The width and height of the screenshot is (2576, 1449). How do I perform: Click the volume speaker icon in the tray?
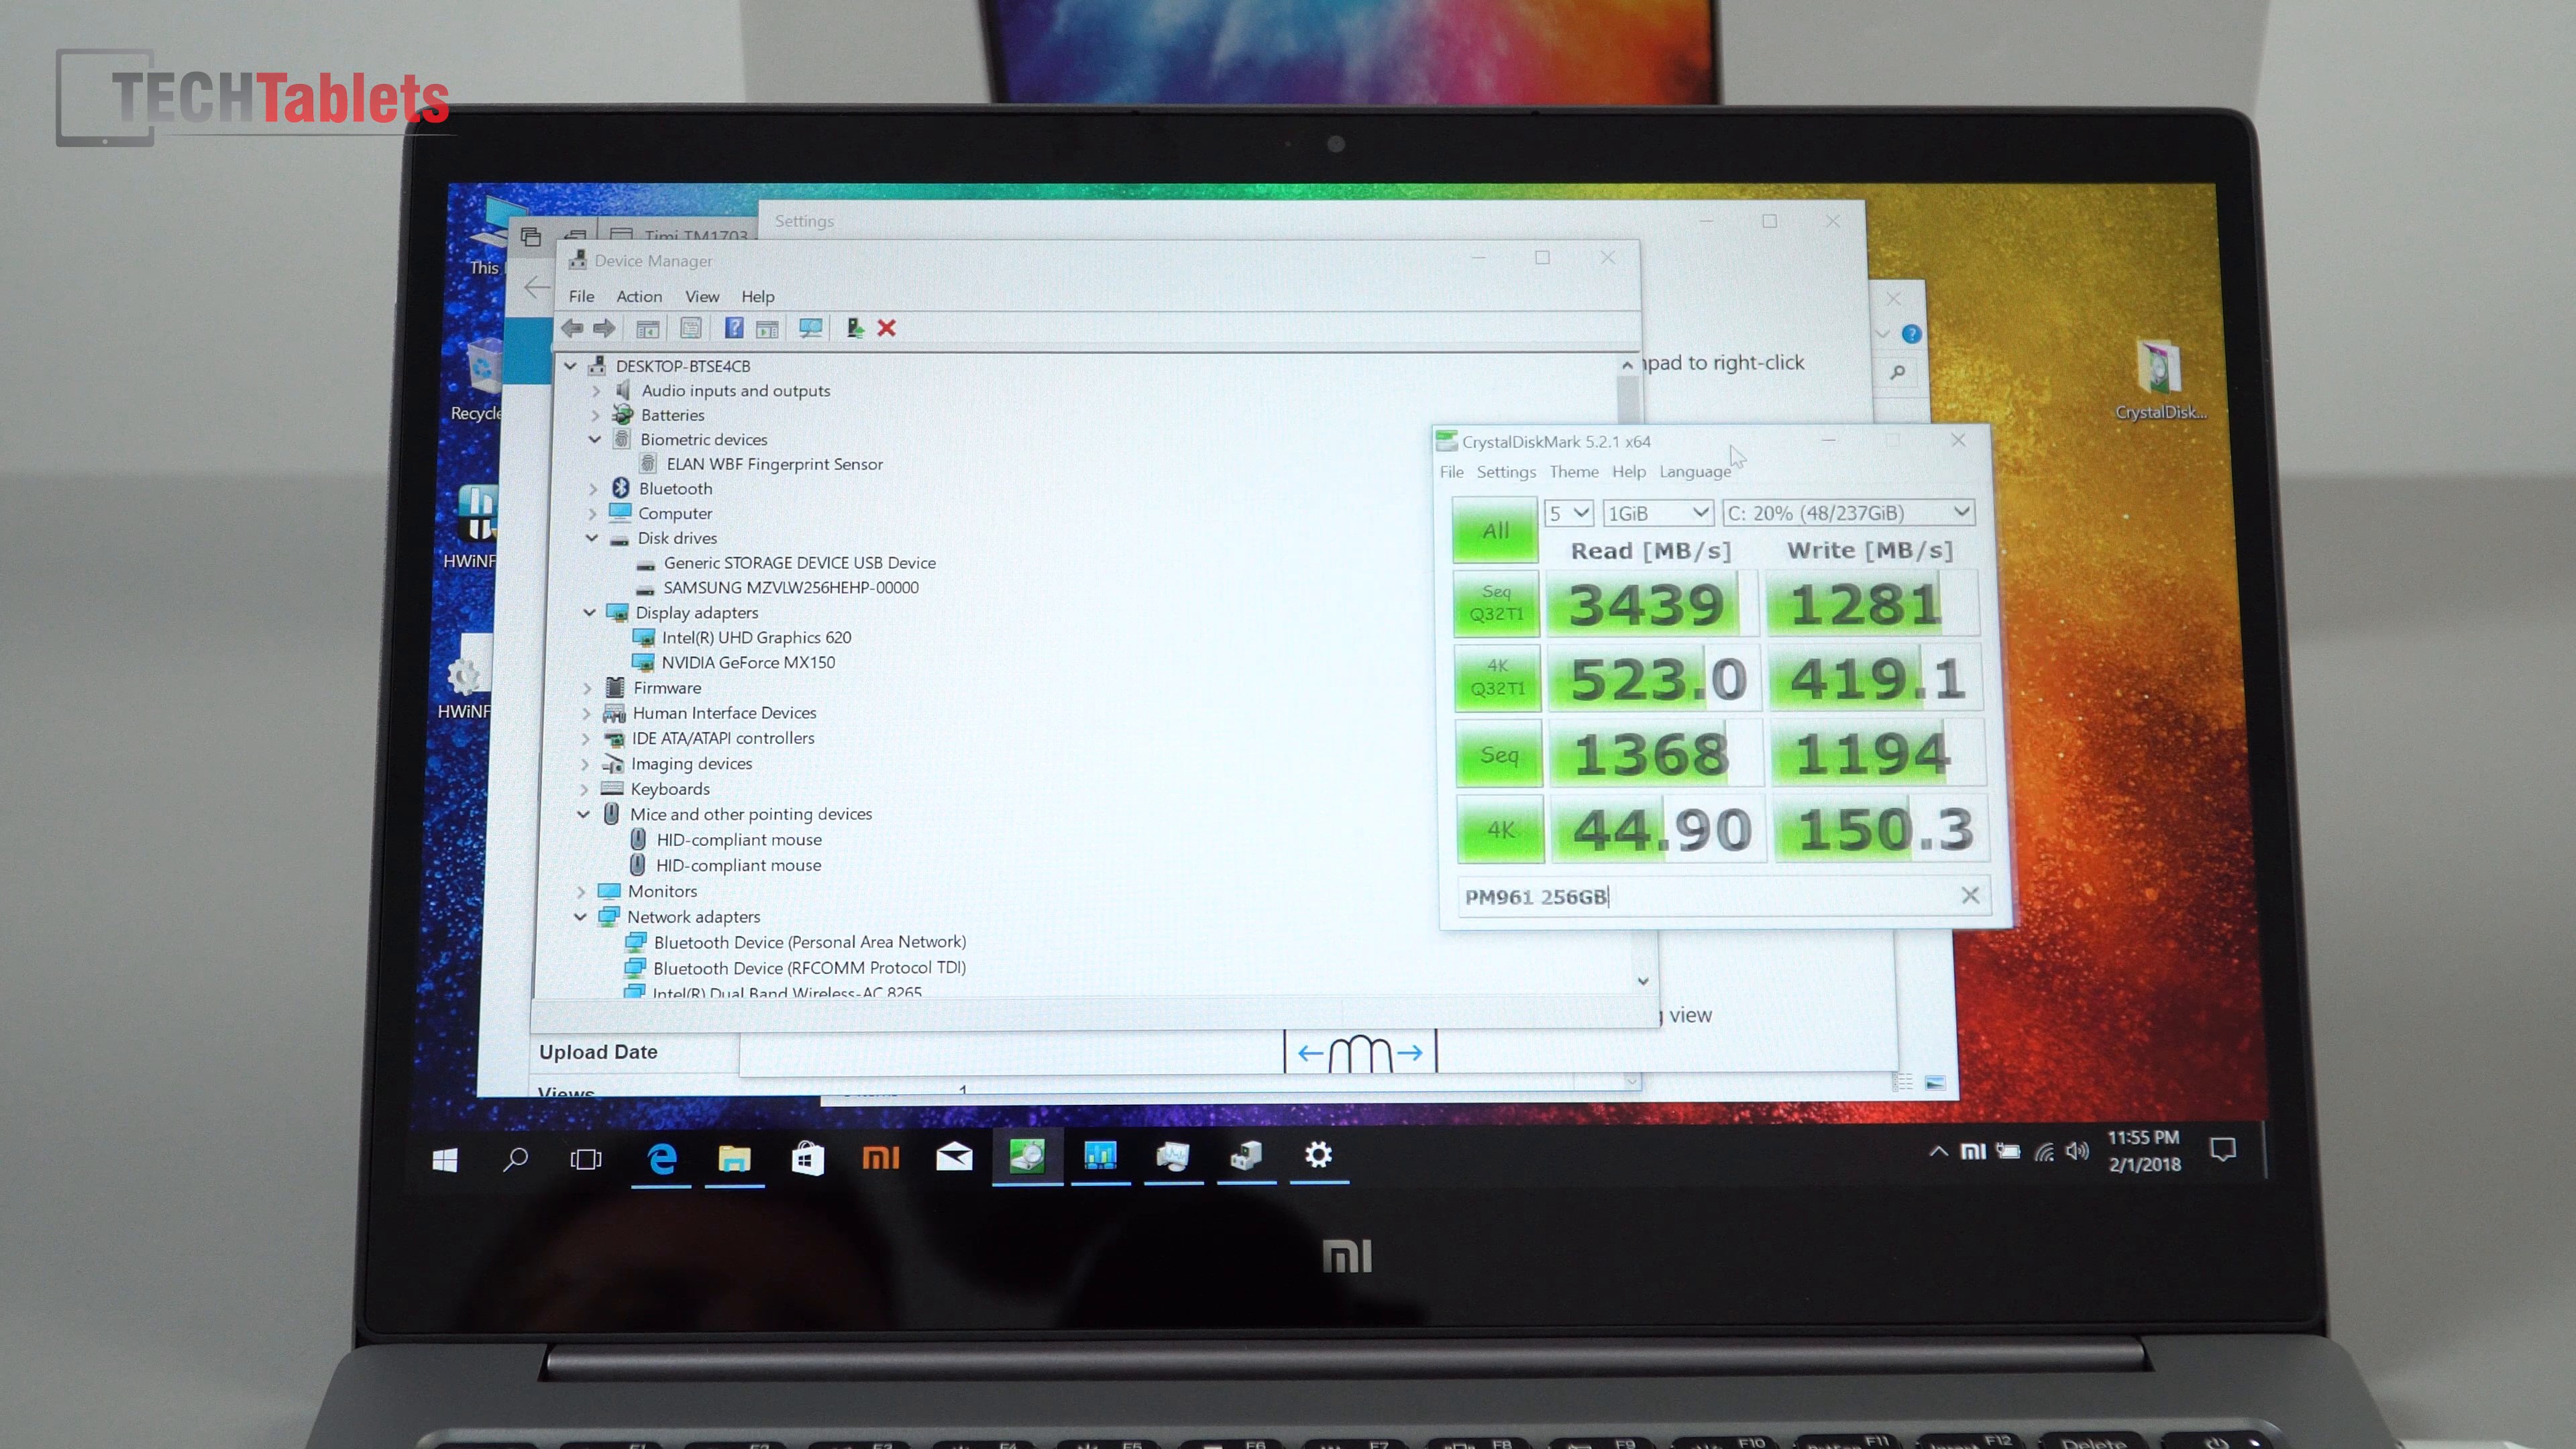(2078, 1151)
